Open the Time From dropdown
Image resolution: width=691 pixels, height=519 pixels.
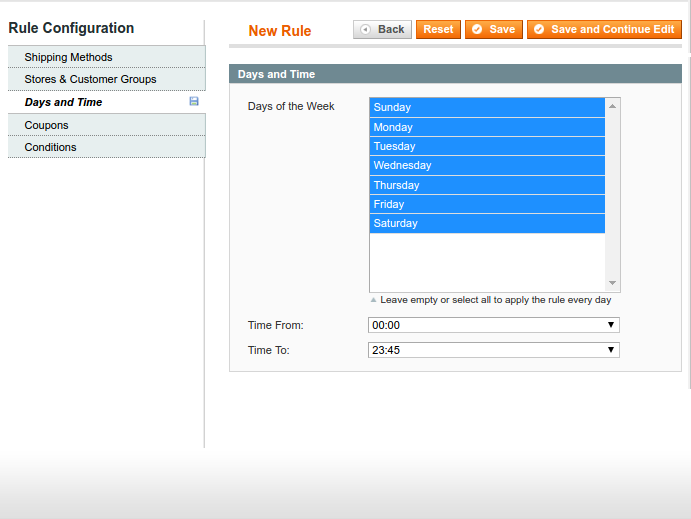[x=493, y=325]
